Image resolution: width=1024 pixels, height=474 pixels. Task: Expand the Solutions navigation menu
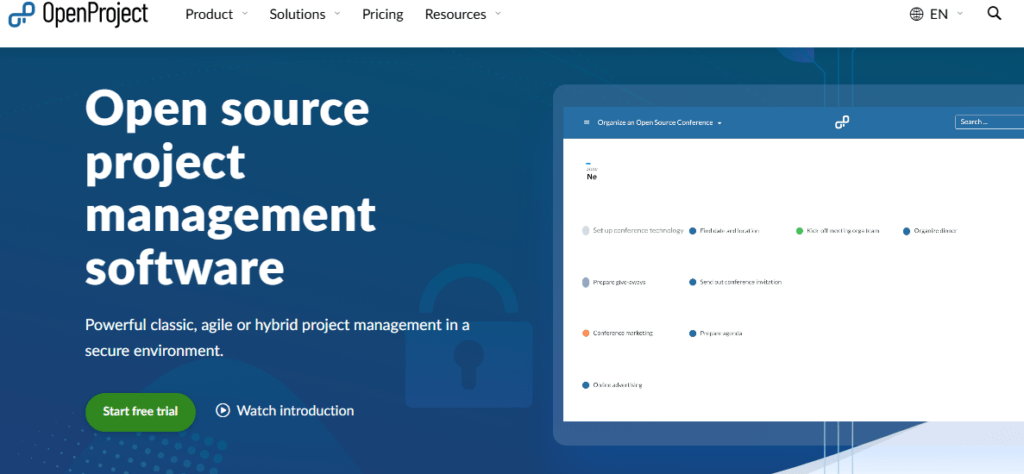(305, 14)
